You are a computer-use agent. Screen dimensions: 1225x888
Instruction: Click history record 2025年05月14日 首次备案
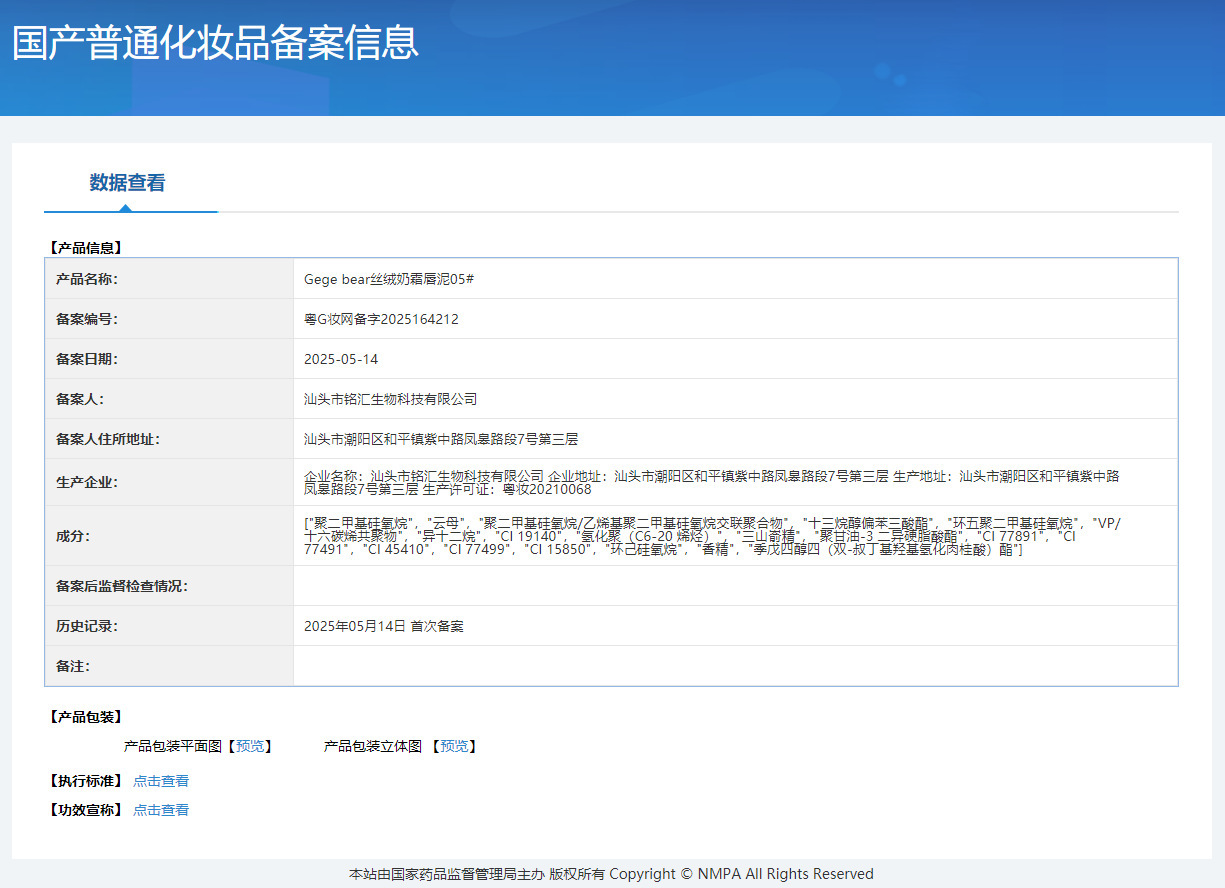[x=384, y=626]
